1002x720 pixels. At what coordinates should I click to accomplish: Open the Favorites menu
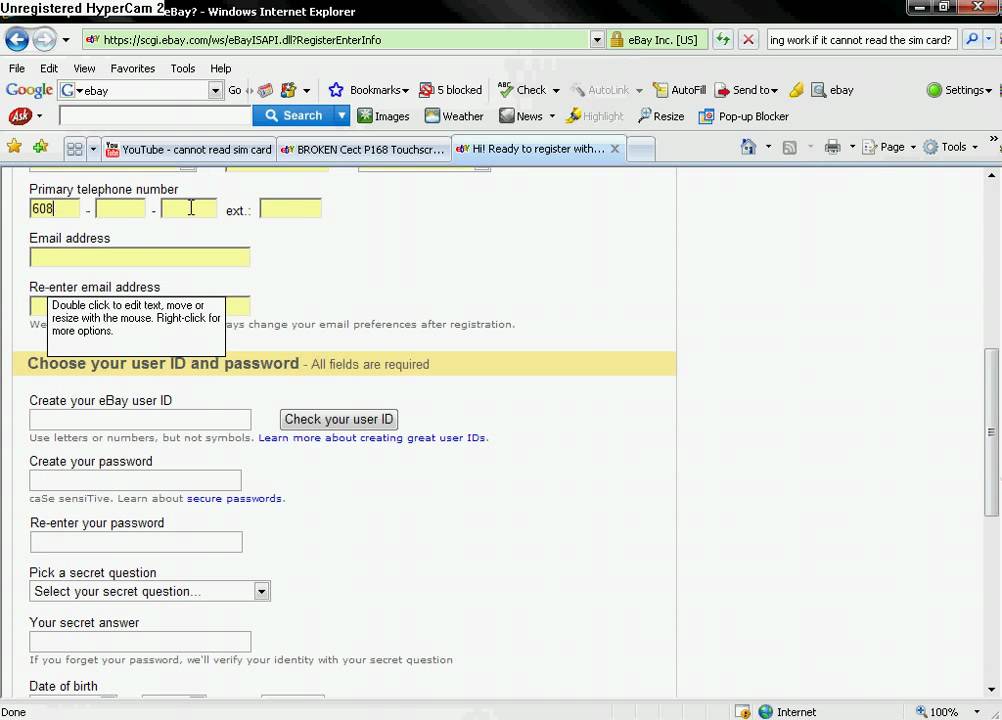point(132,68)
